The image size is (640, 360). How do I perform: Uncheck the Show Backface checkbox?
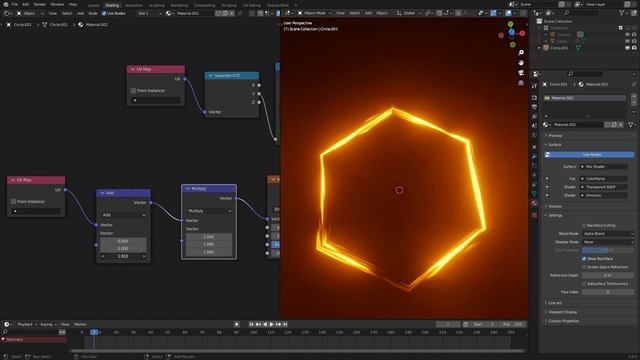click(x=584, y=259)
